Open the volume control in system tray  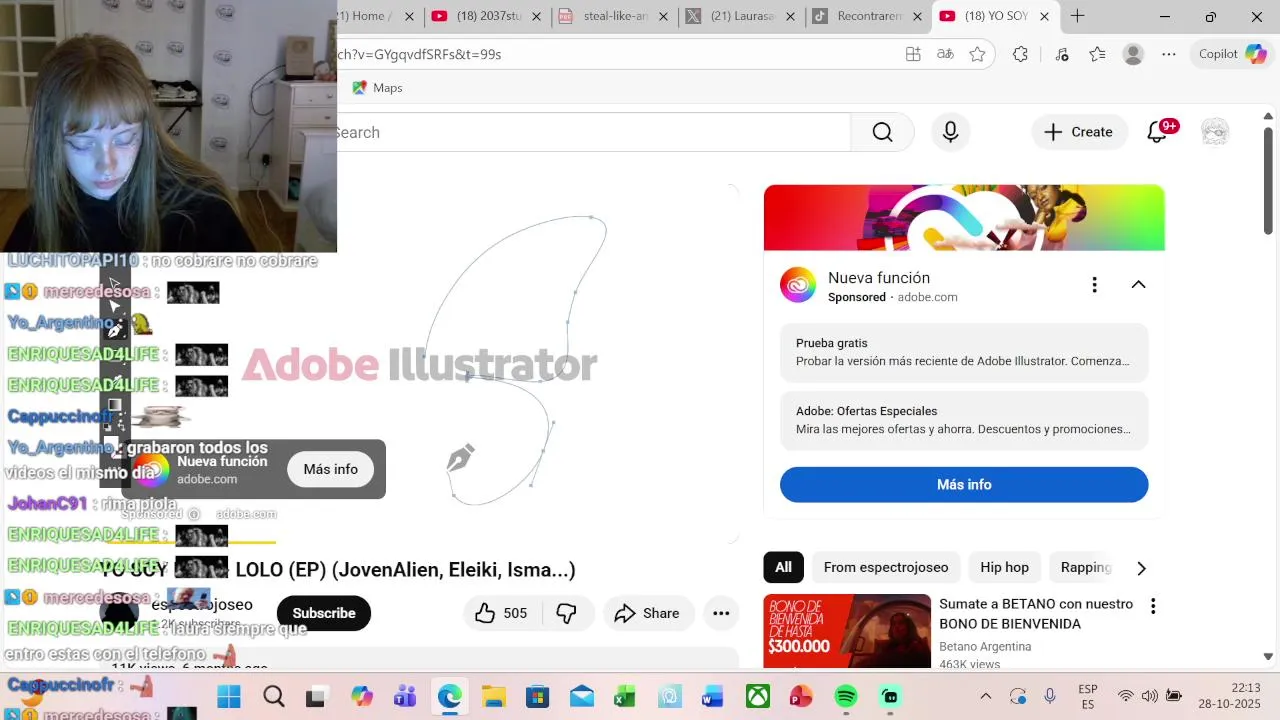[1149, 697]
